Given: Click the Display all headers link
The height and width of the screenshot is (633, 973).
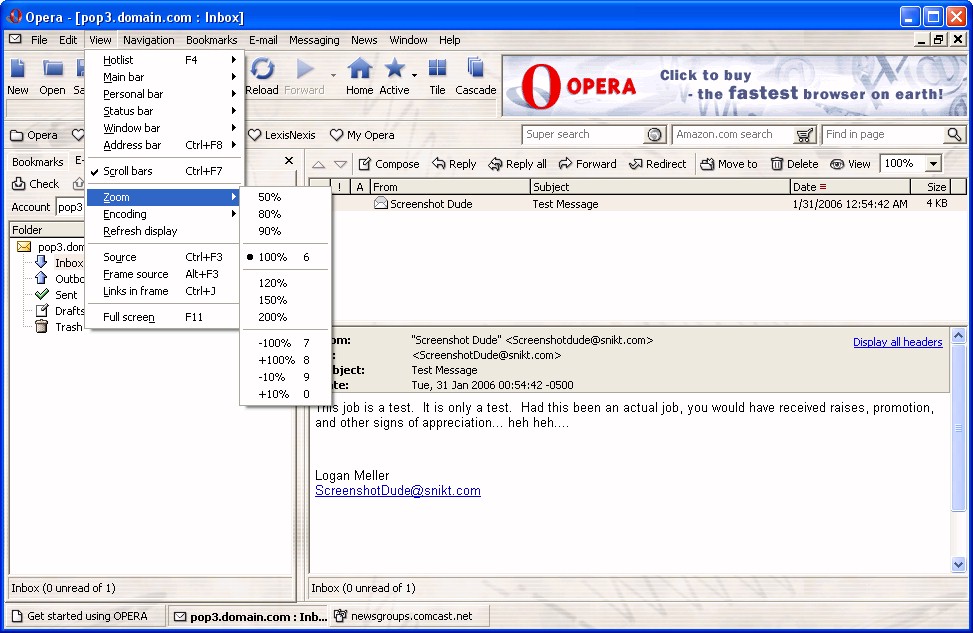Looking at the screenshot, I should (897, 342).
